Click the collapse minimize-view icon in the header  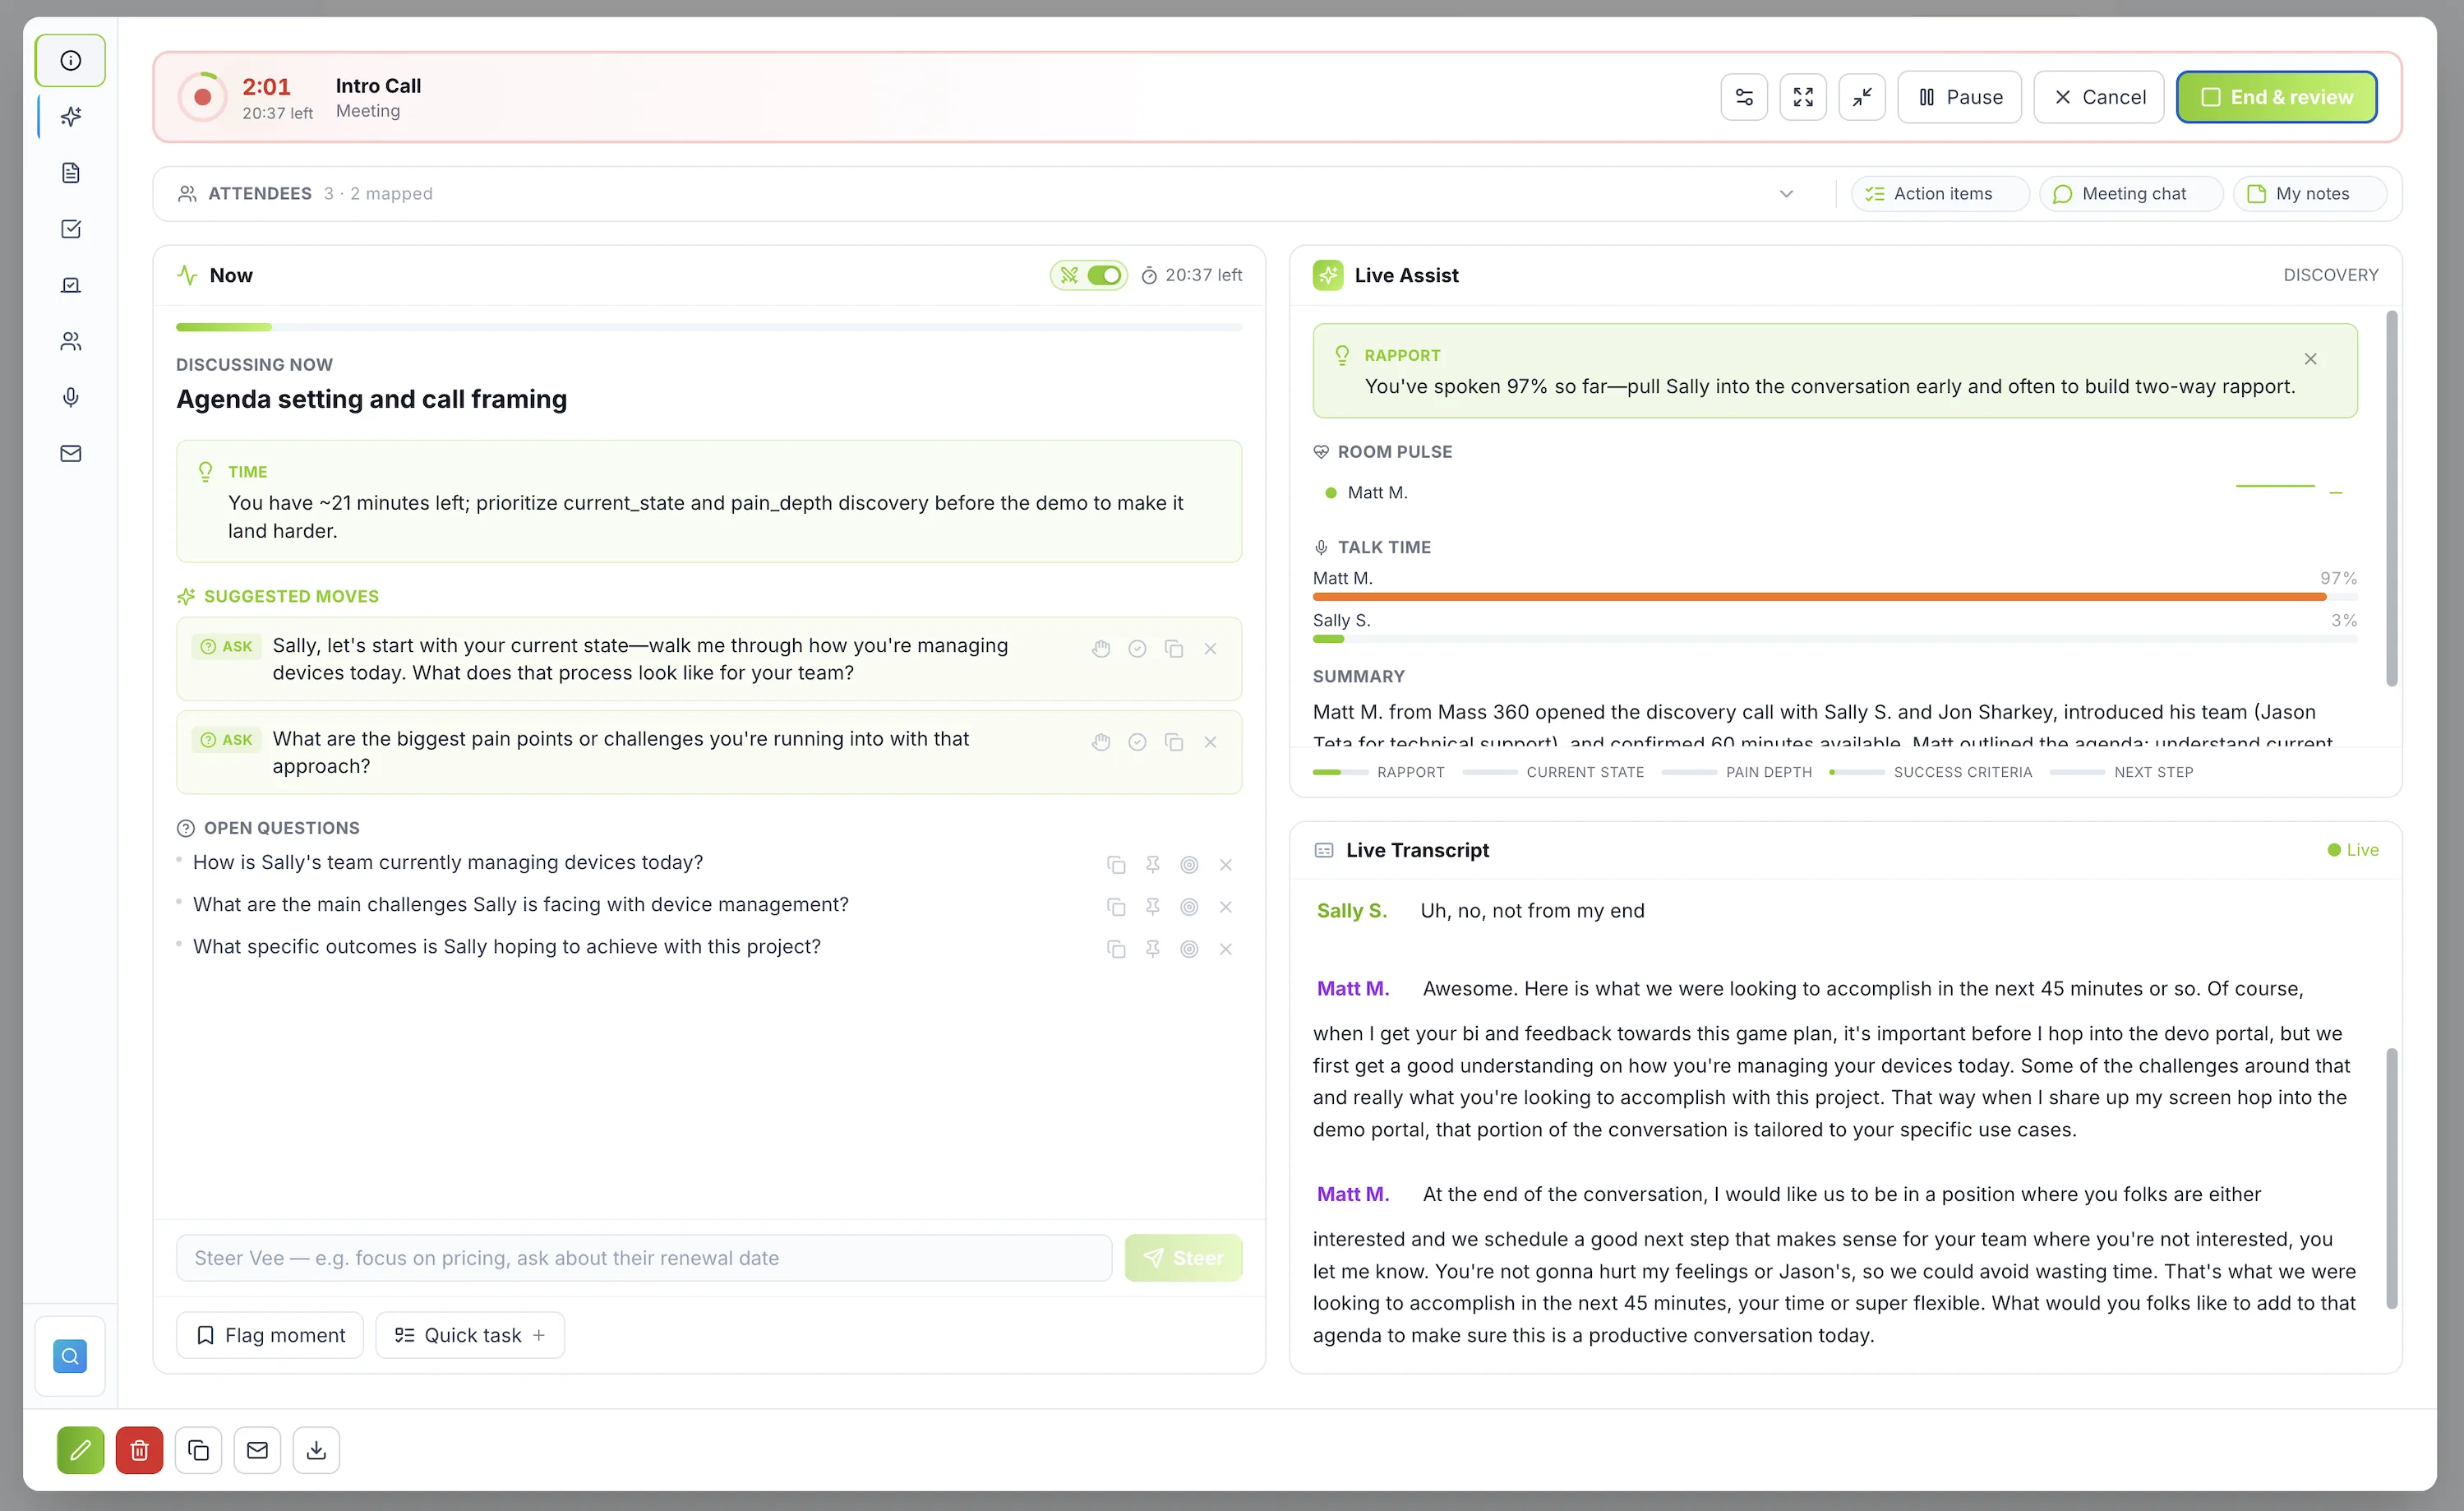click(x=1862, y=97)
